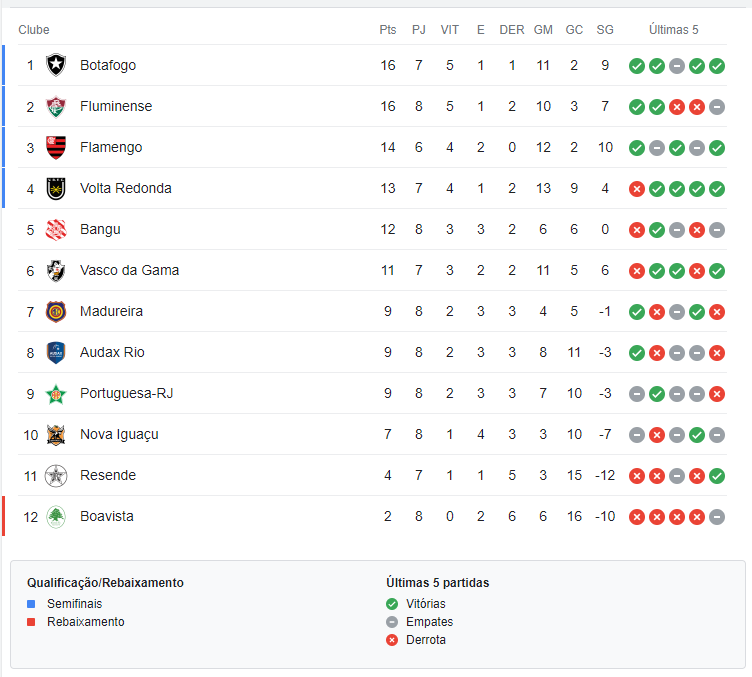Click the Boavista tree crest
The width and height of the screenshot is (752, 677).
pos(56,517)
